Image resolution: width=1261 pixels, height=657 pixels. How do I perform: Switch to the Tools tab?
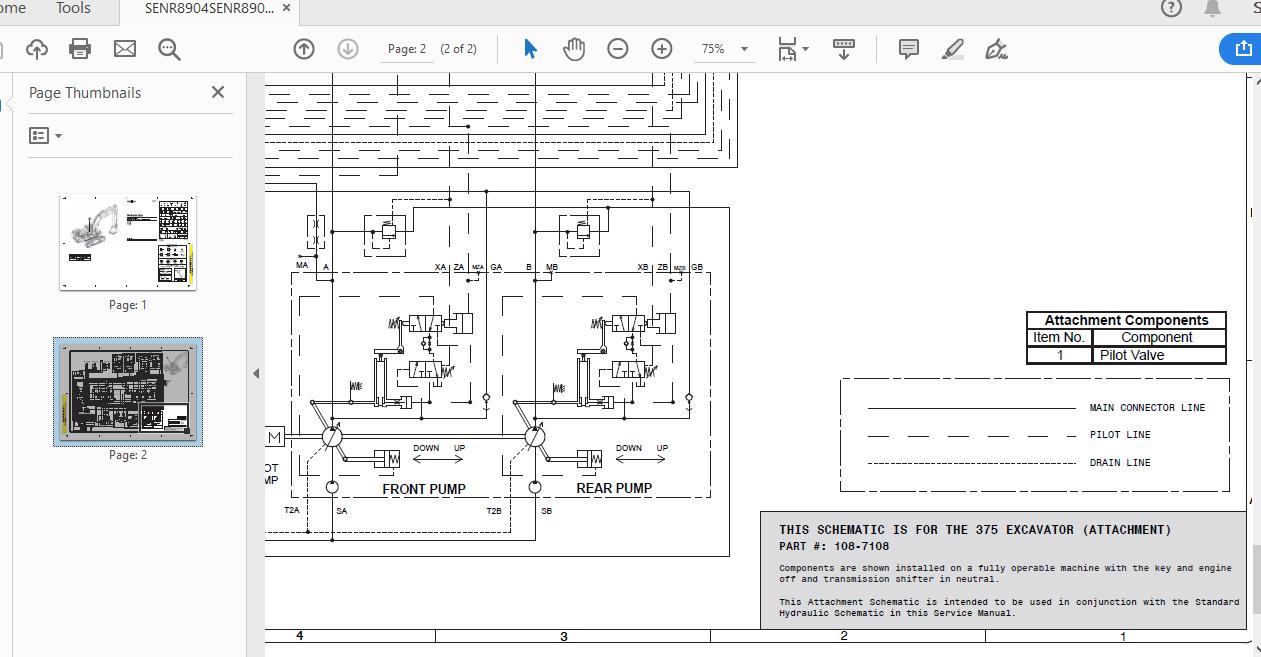pos(73,9)
